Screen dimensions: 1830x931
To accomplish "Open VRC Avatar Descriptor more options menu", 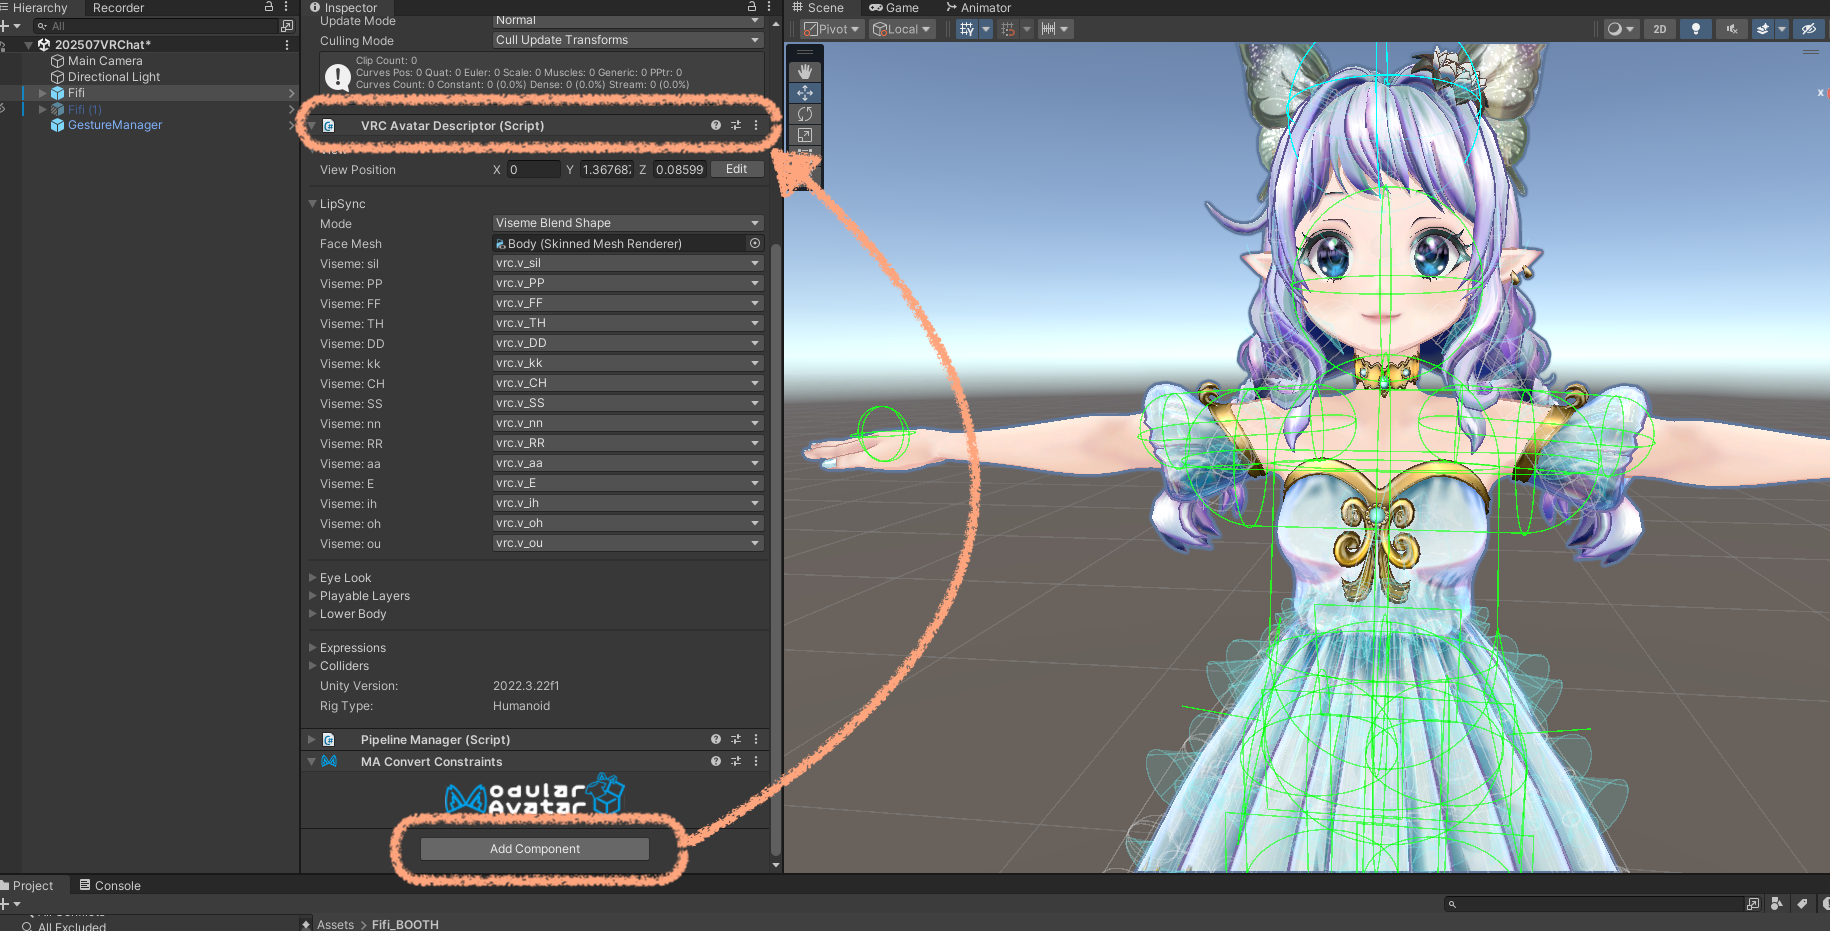I will pyautogui.click(x=756, y=126).
